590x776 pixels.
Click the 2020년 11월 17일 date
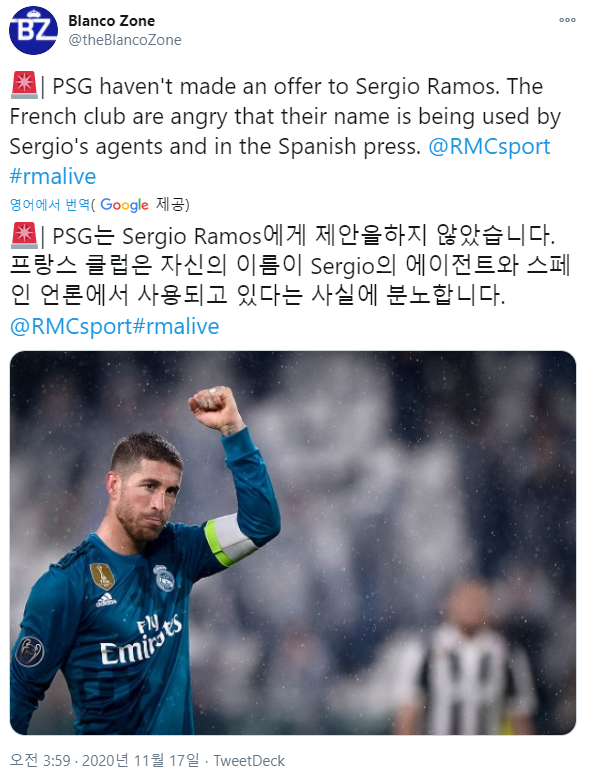(141, 760)
